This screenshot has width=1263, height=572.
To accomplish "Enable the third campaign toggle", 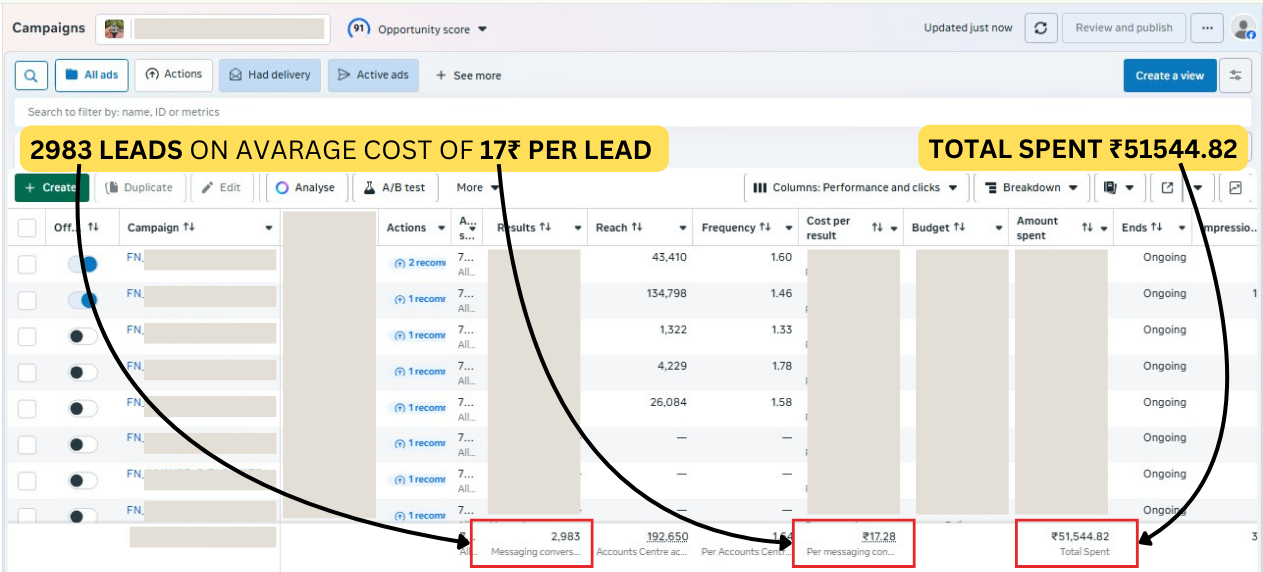I will pyautogui.click(x=83, y=336).
